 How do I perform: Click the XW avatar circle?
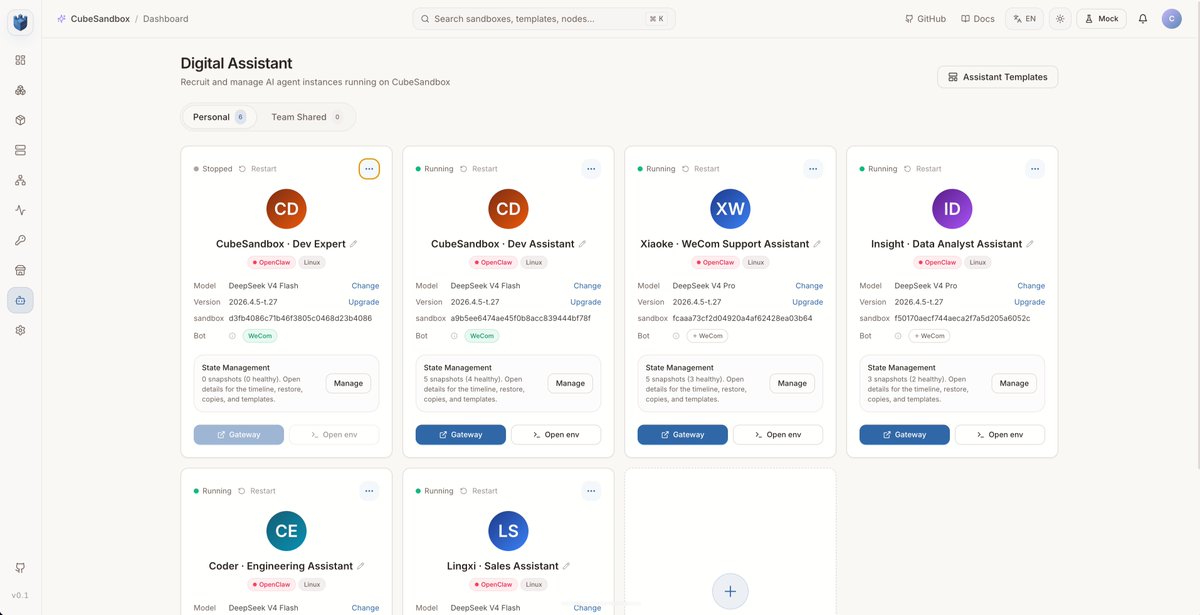[x=730, y=209]
